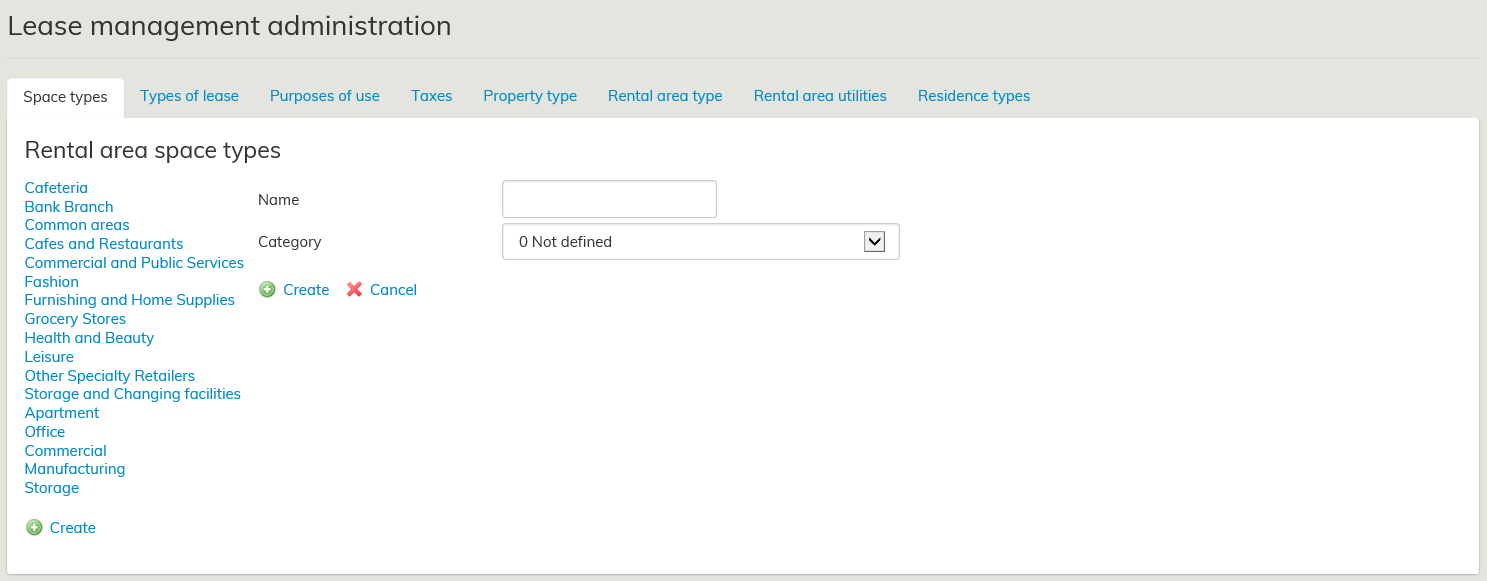This screenshot has width=1487, height=581.
Task: Choose the Manufacturing space type
Action: tap(75, 469)
